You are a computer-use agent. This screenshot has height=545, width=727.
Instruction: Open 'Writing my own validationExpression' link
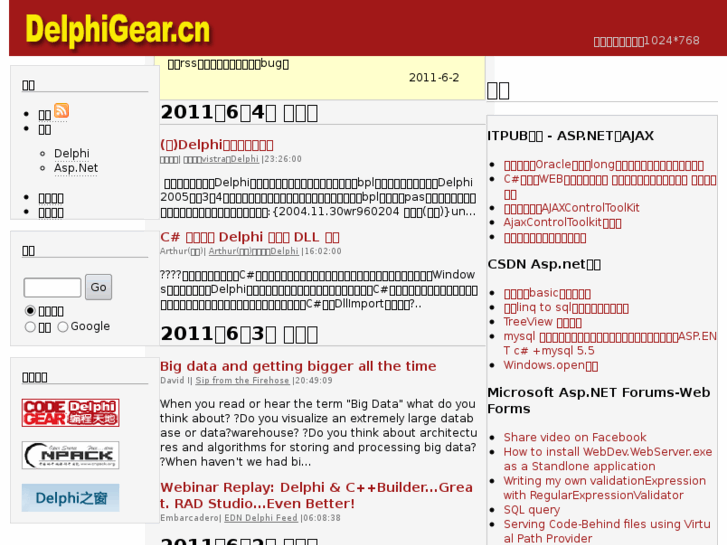click(x=605, y=488)
